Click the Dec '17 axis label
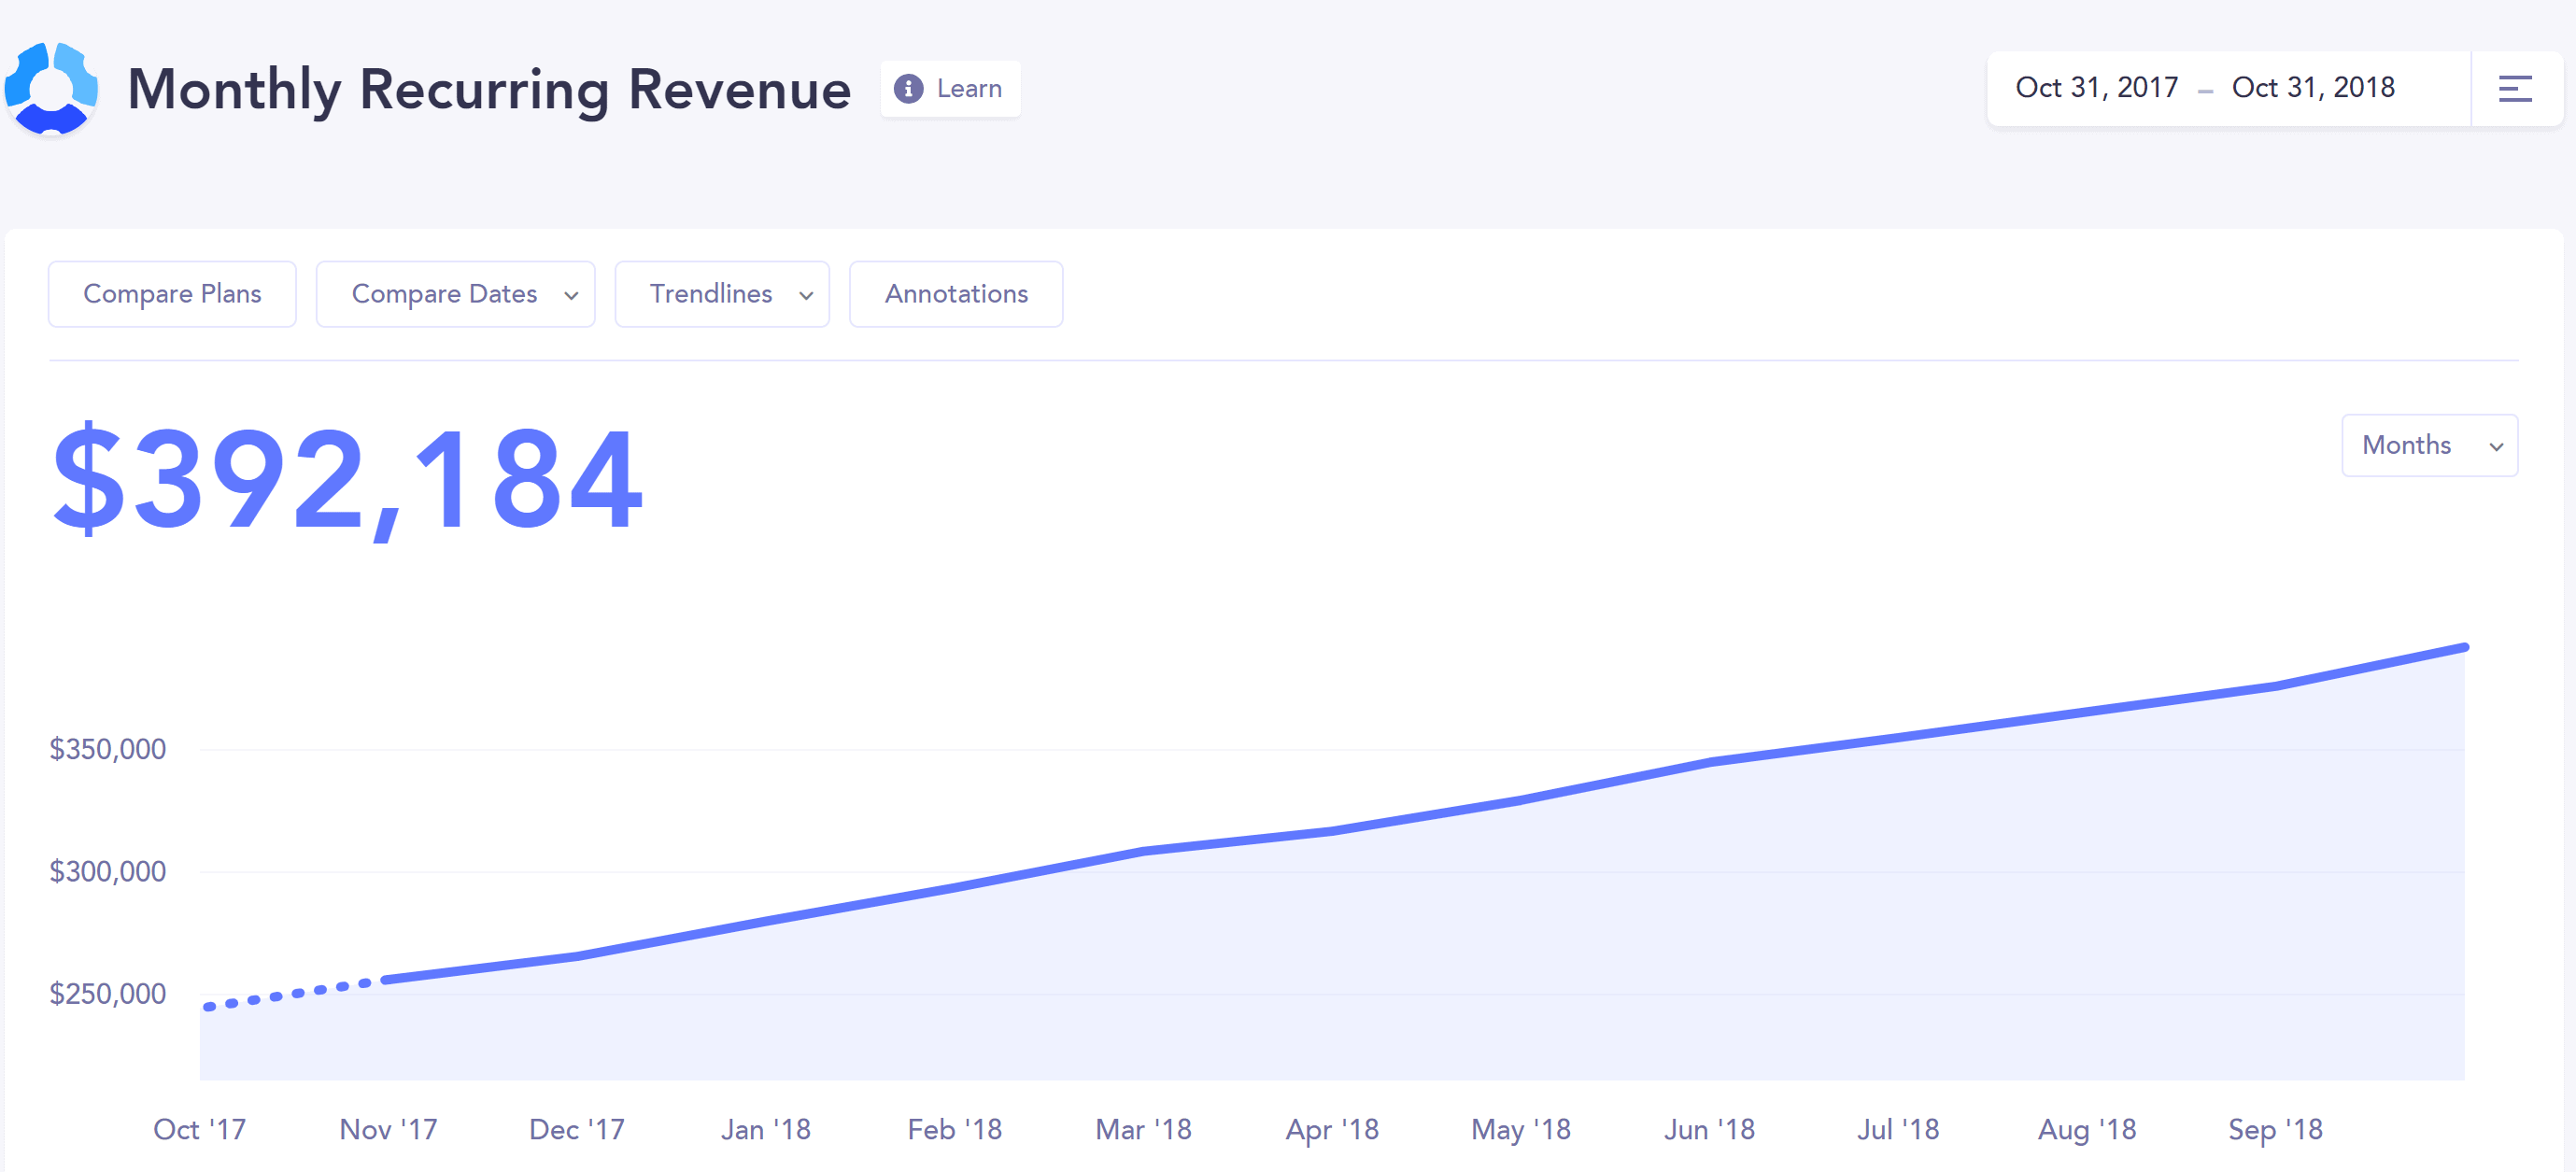The height and width of the screenshot is (1172, 2576). [x=577, y=1129]
